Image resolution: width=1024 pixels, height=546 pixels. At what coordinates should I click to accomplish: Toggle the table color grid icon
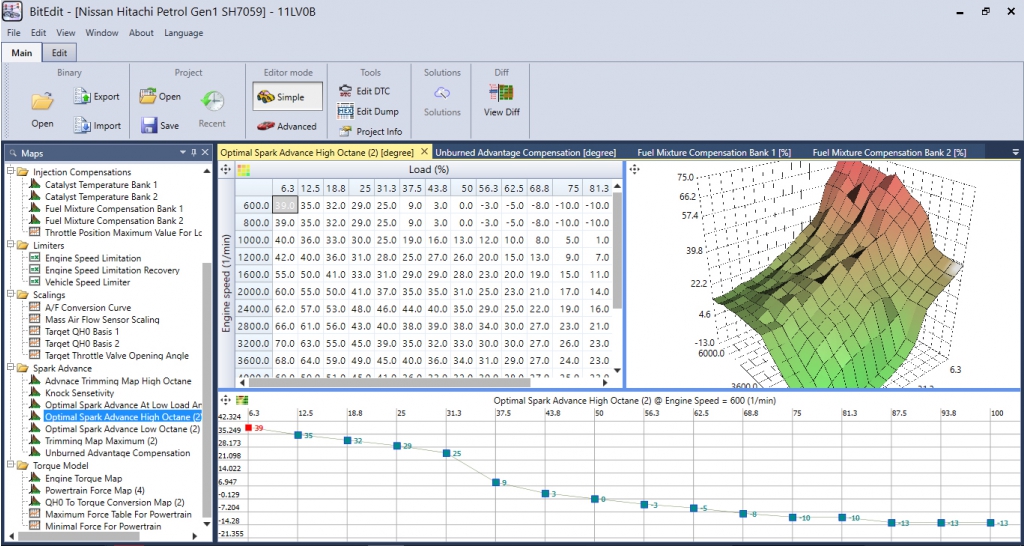click(243, 170)
